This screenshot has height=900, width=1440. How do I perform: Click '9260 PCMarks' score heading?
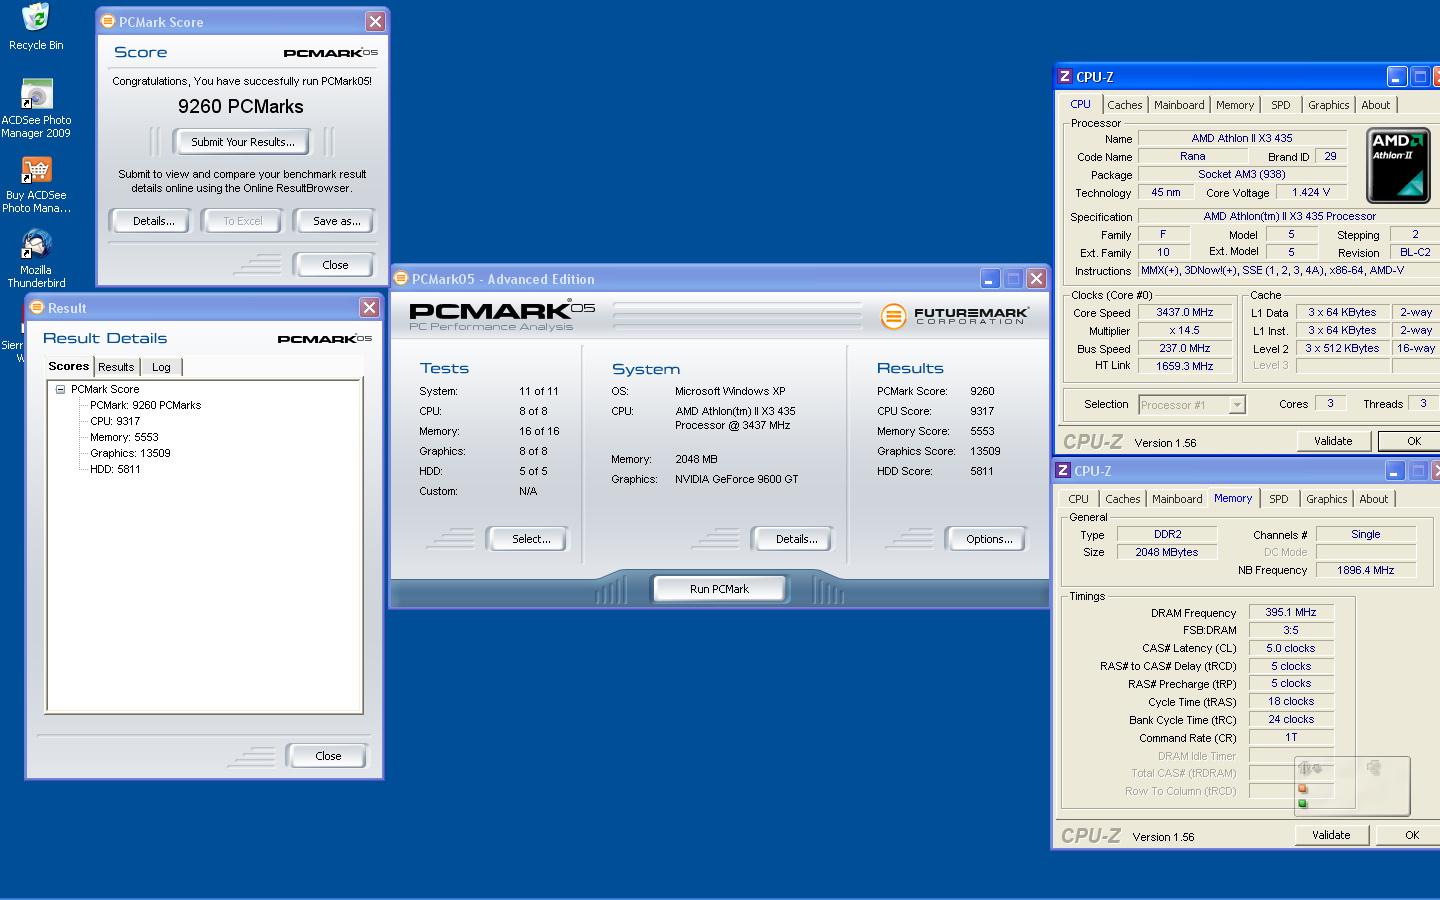(x=241, y=106)
